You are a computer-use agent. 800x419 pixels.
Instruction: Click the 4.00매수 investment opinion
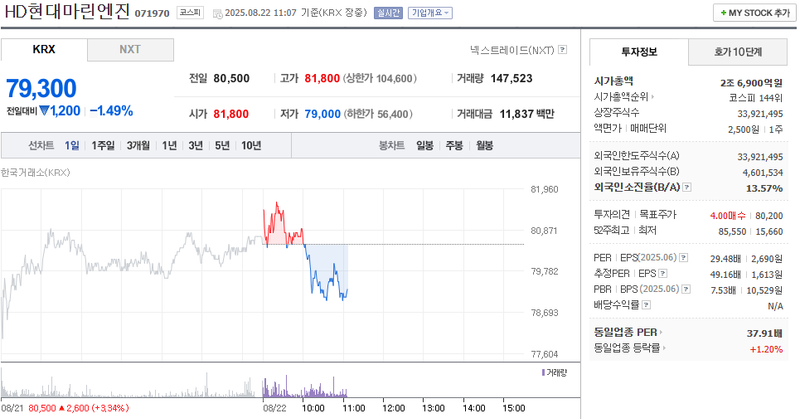pyautogui.click(x=727, y=216)
